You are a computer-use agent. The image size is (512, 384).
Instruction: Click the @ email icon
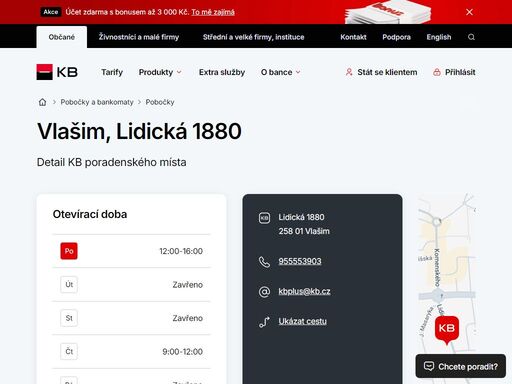[264, 292]
